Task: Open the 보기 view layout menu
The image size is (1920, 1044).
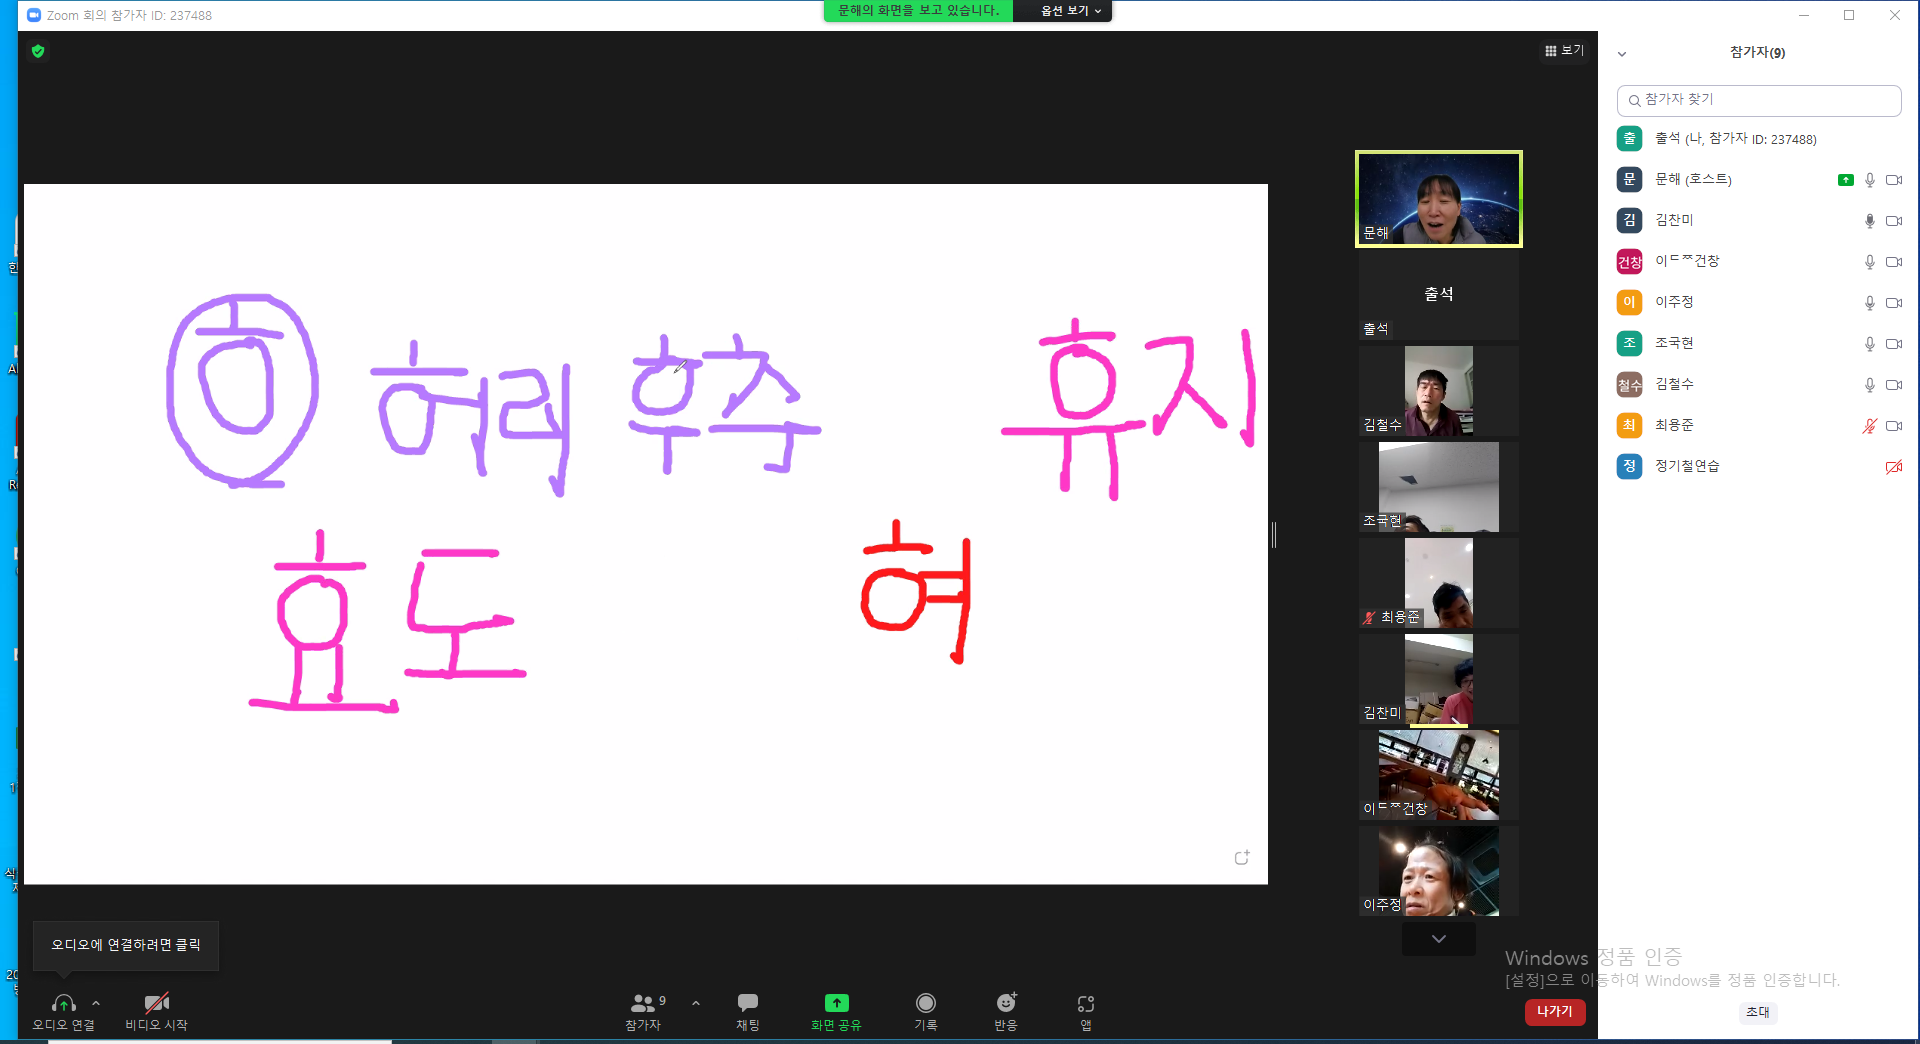Action: click(x=1565, y=50)
